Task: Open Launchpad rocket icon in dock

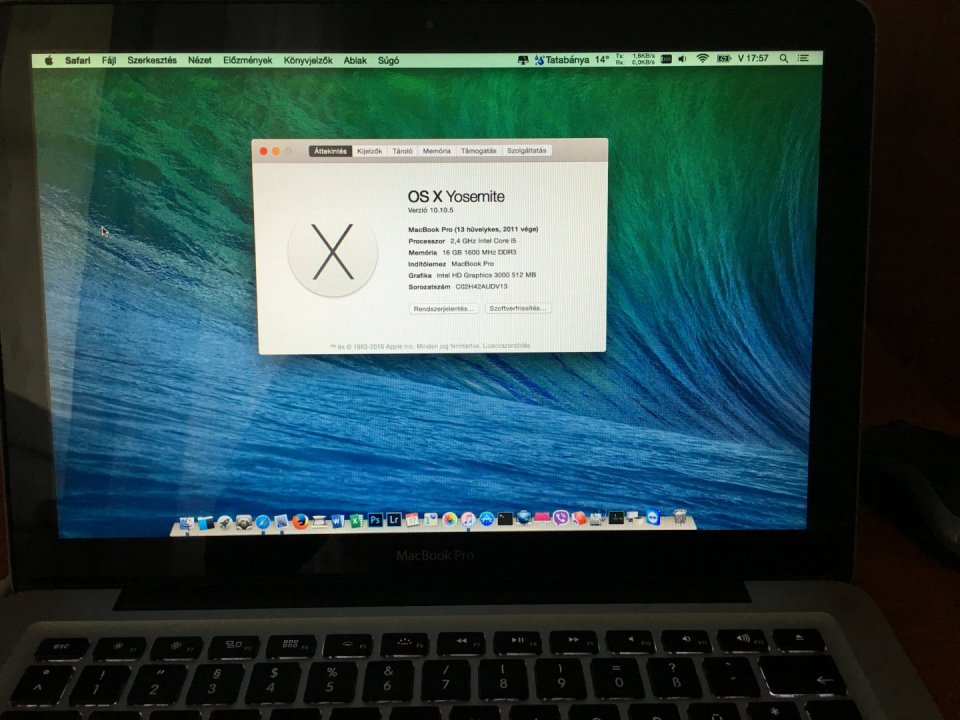Action: [225, 522]
